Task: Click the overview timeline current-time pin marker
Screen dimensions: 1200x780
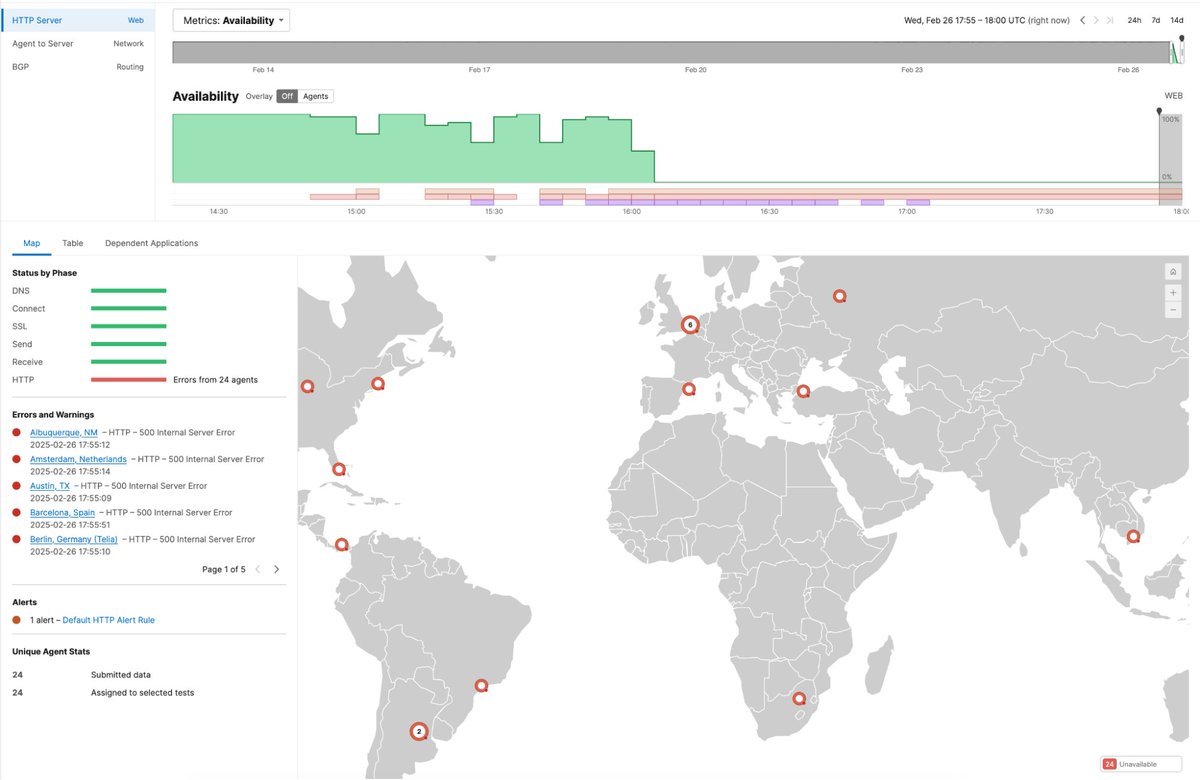Action: click(1181, 39)
